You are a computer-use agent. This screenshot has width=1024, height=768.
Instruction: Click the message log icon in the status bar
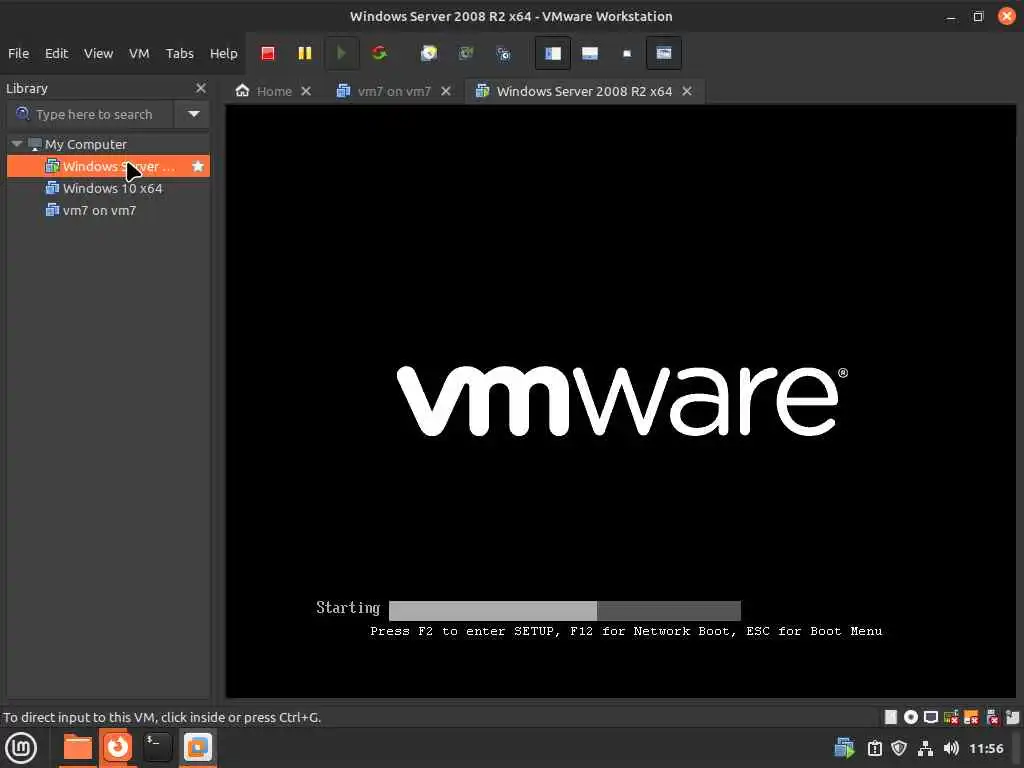click(x=1012, y=717)
